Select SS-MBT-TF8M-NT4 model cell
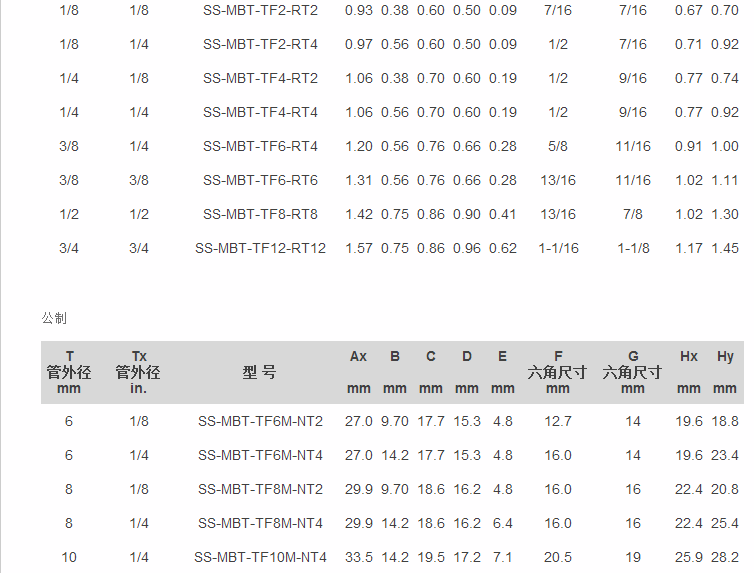 tap(260, 523)
